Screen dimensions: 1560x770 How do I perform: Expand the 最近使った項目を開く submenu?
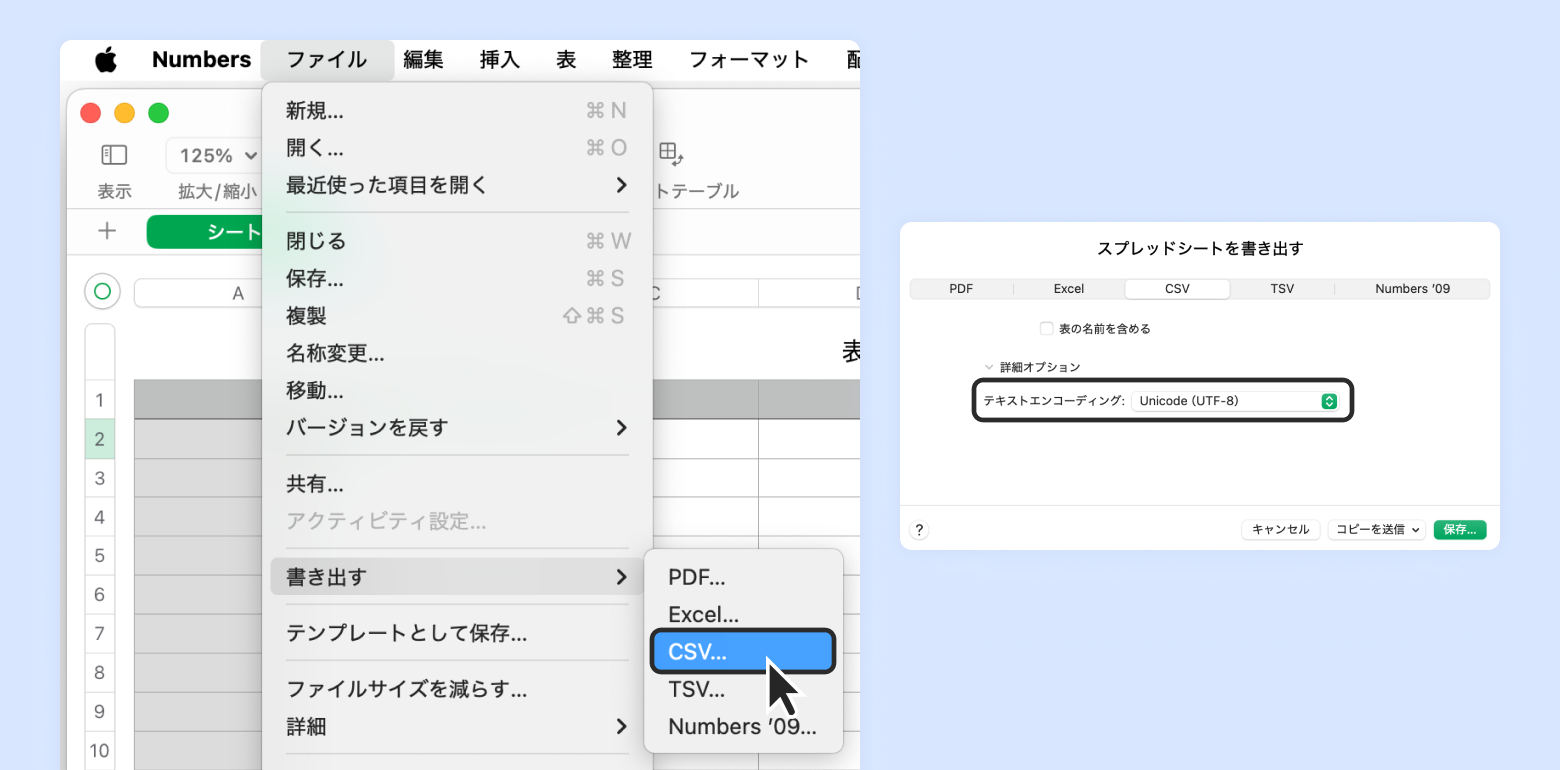[457, 185]
